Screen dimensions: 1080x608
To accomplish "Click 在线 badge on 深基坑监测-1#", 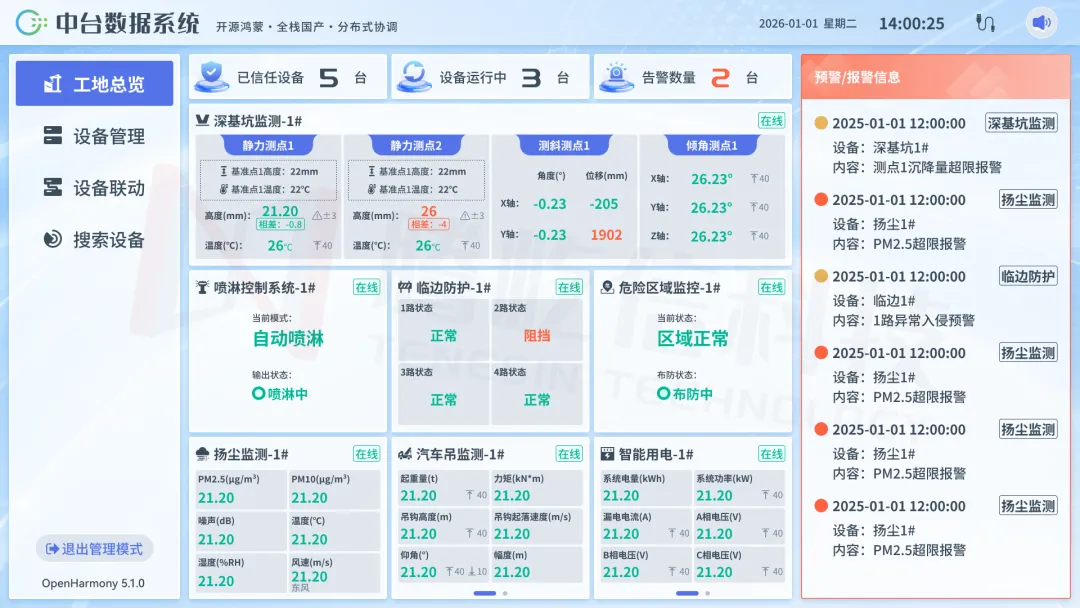I will pyautogui.click(x=771, y=120).
